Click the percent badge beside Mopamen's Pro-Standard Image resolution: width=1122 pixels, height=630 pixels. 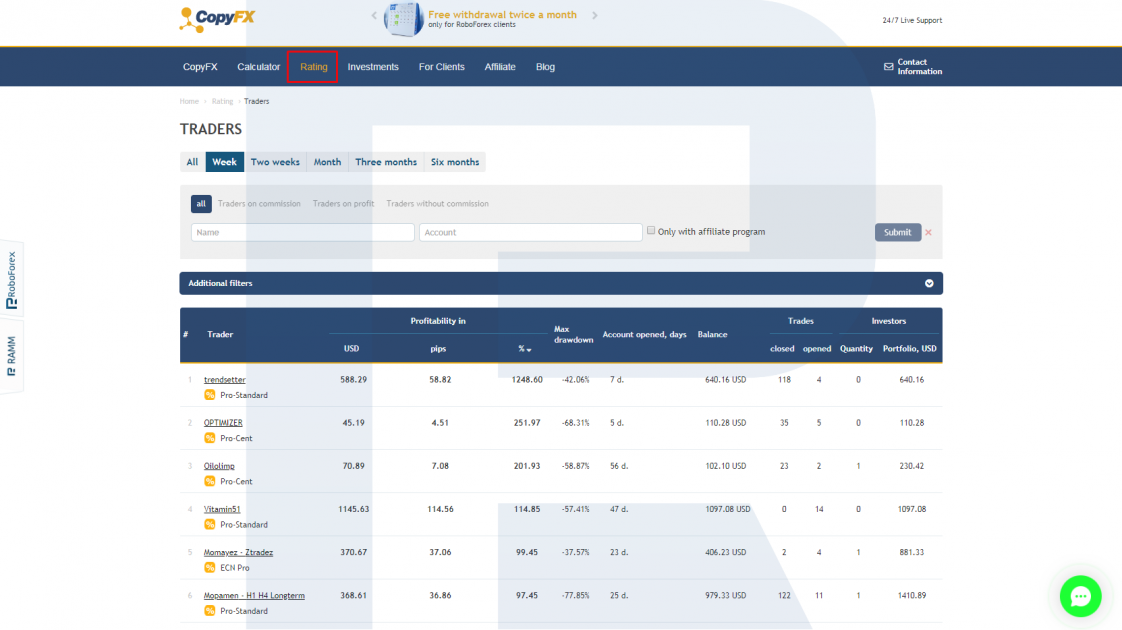[x=210, y=611]
